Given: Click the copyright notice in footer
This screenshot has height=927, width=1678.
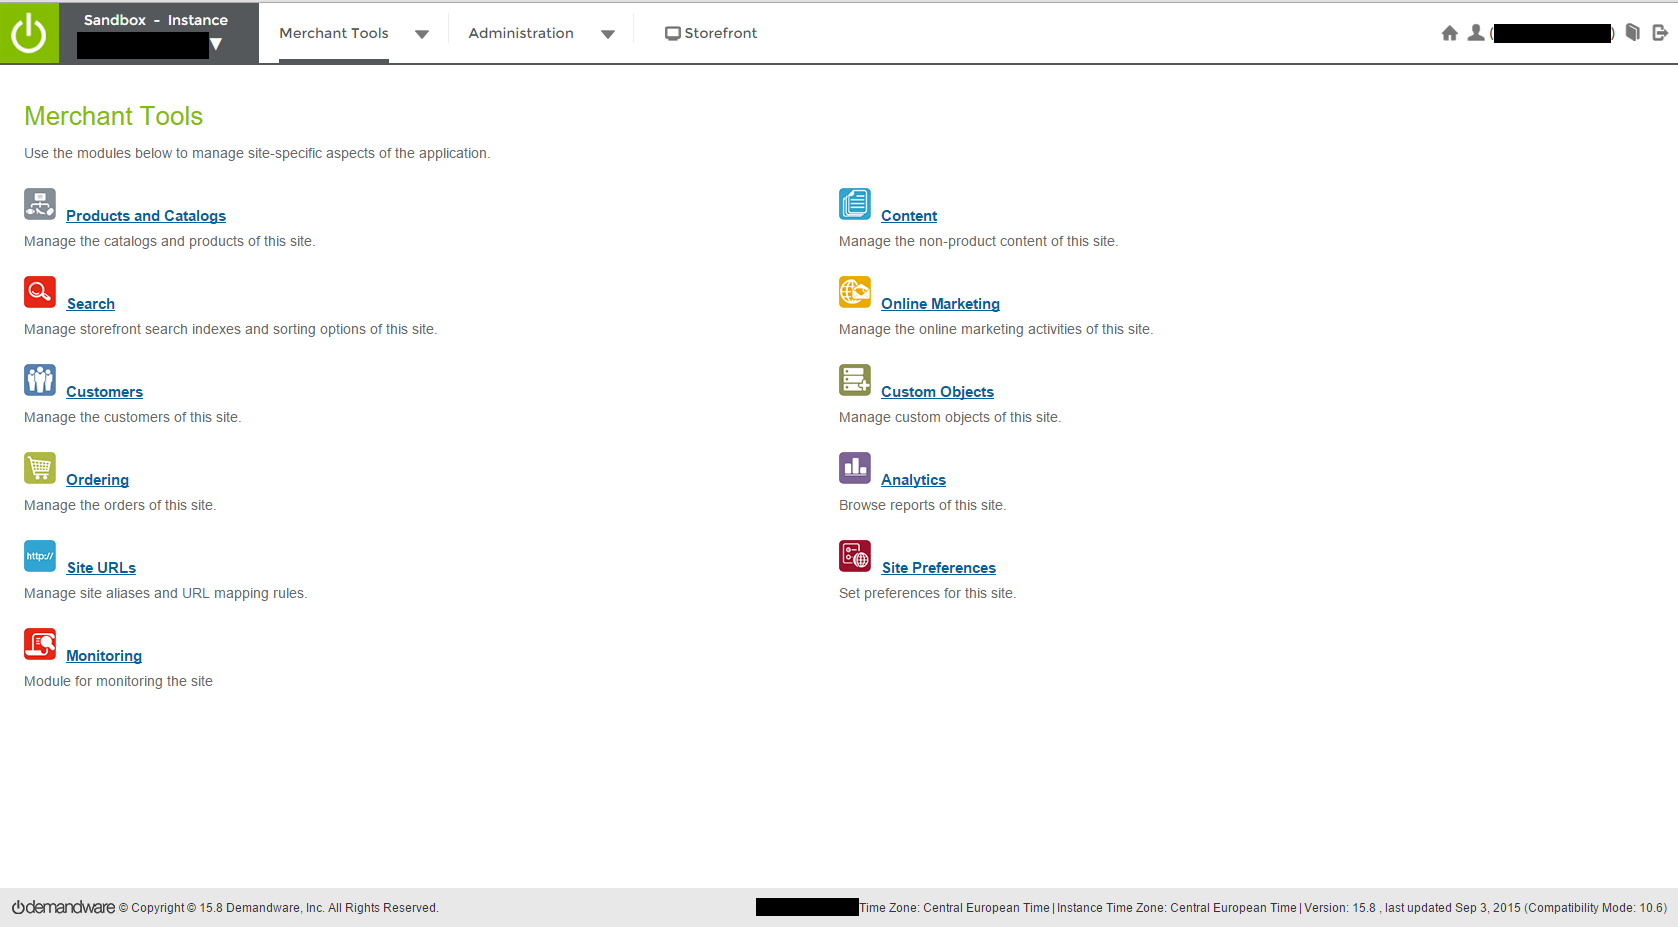Looking at the screenshot, I should point(279,908).
